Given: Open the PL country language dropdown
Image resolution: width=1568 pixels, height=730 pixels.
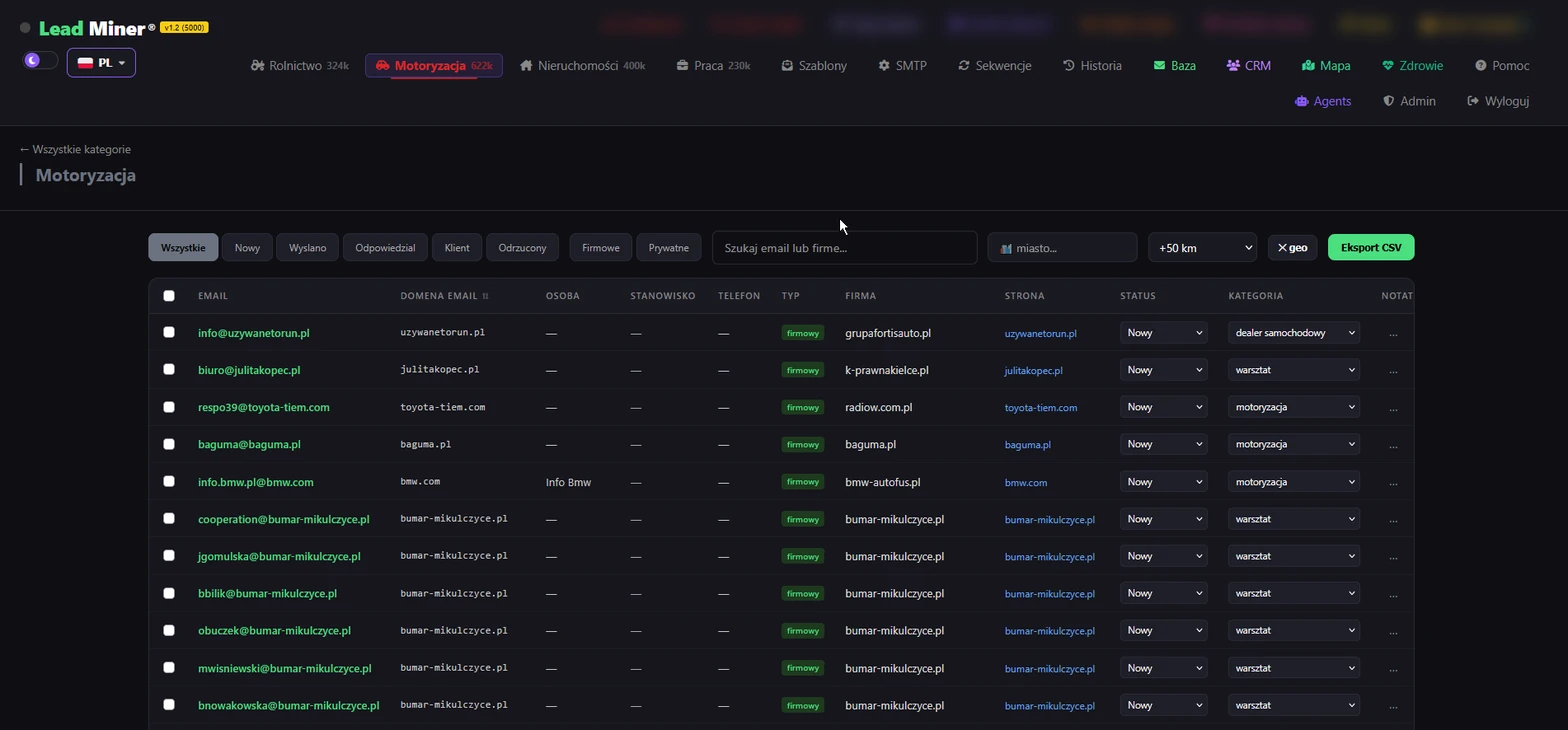Looking at the screenshot, I should [101, 63].
